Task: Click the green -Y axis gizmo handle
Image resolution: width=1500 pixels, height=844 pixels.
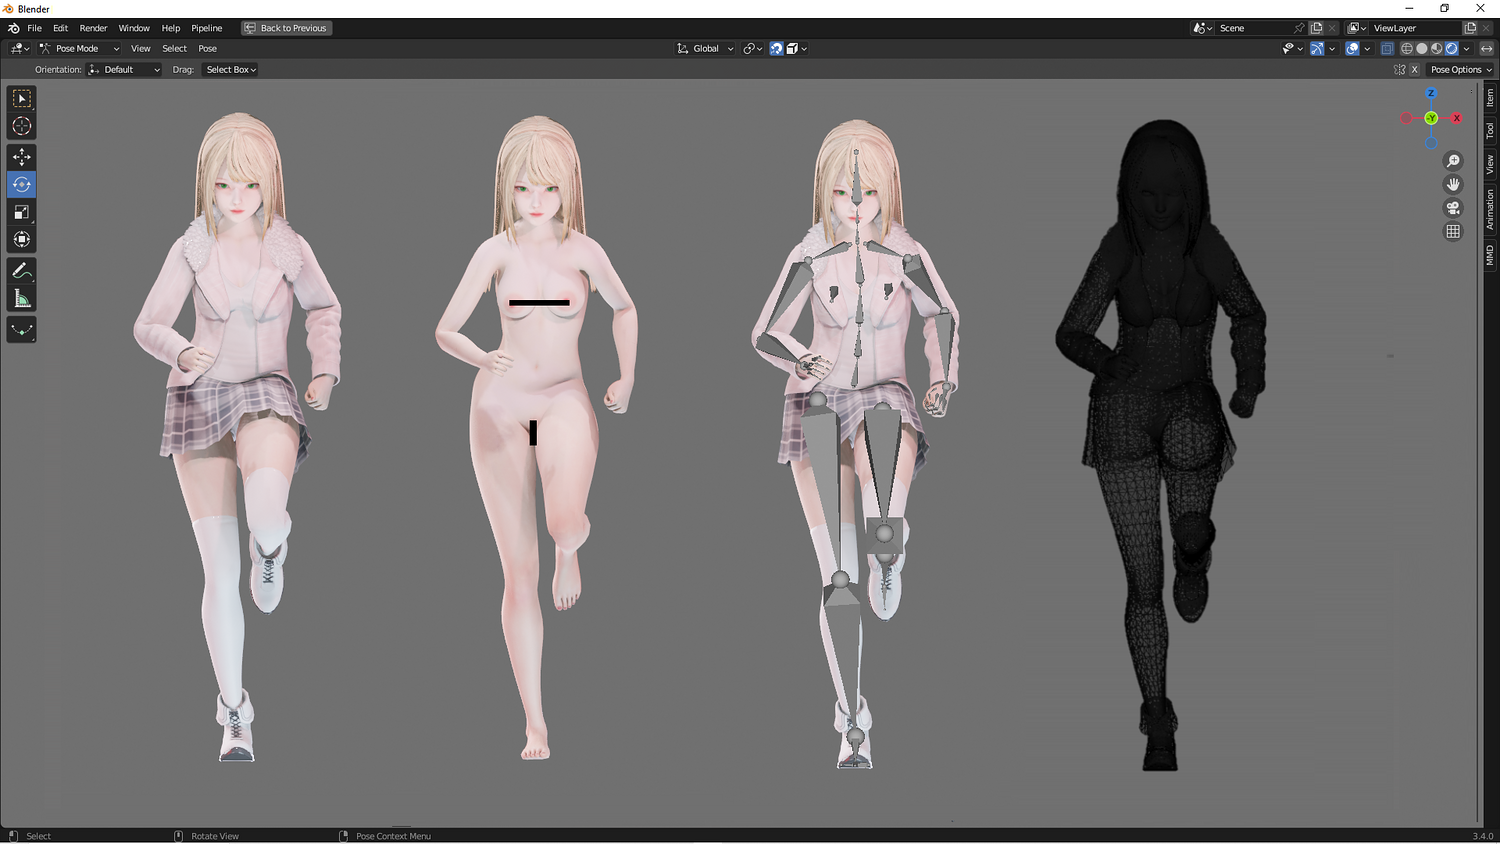Action: pyautogui.click(x=1431, y=118)
